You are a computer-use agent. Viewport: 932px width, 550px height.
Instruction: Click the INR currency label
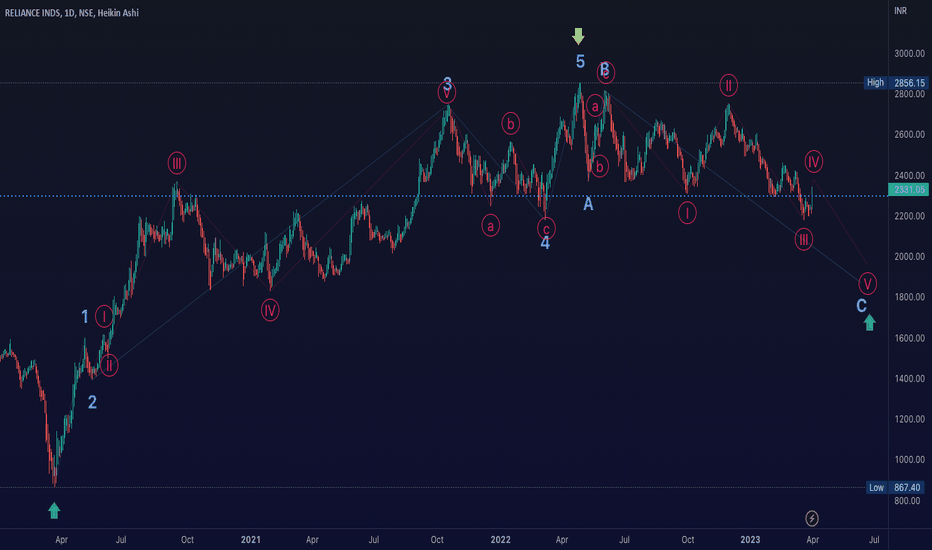pyautogui.click(x=900, y=11)
